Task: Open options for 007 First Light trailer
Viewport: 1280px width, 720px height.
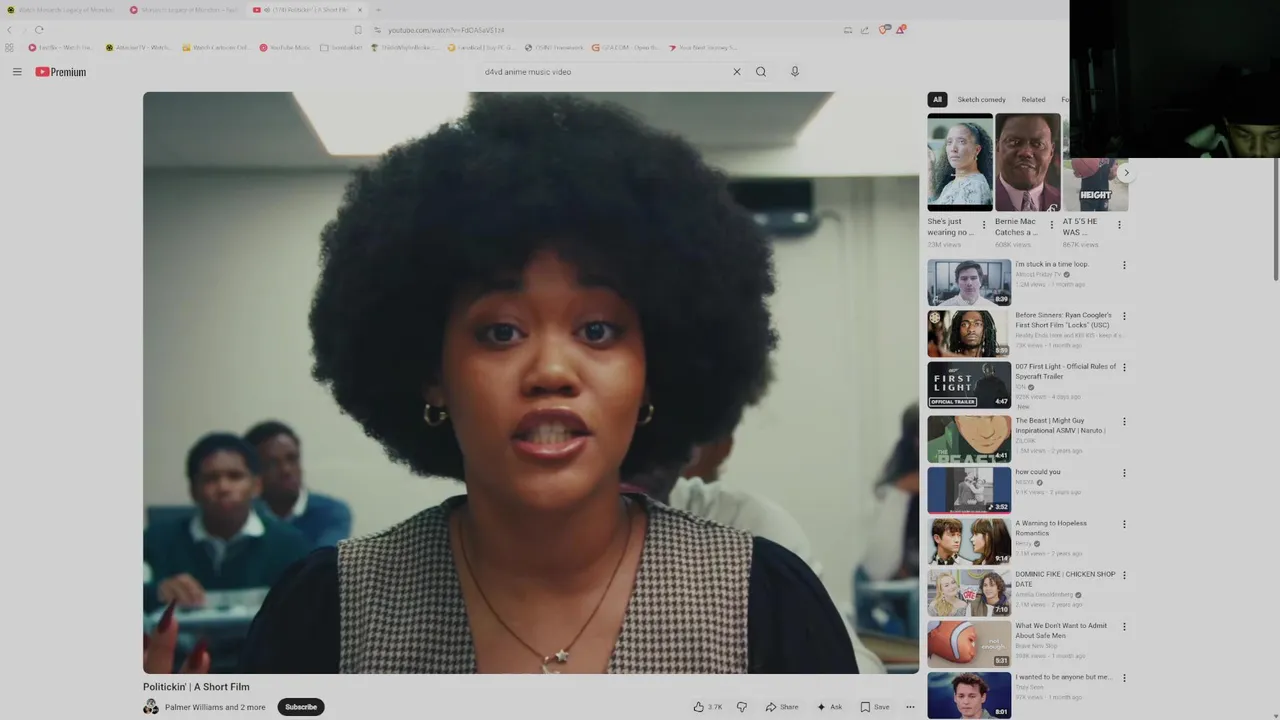Action: tap(1124, 367)
